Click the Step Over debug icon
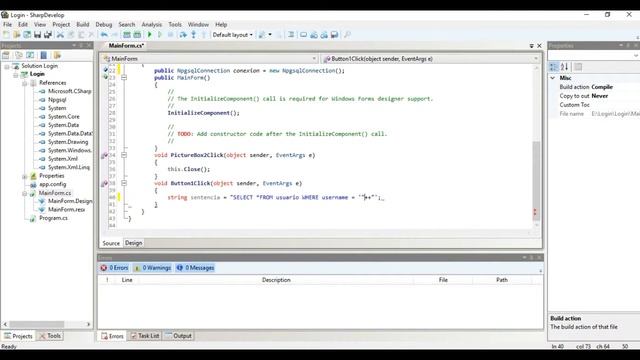This screenshot has width=640, height=360. coord(183,35)
